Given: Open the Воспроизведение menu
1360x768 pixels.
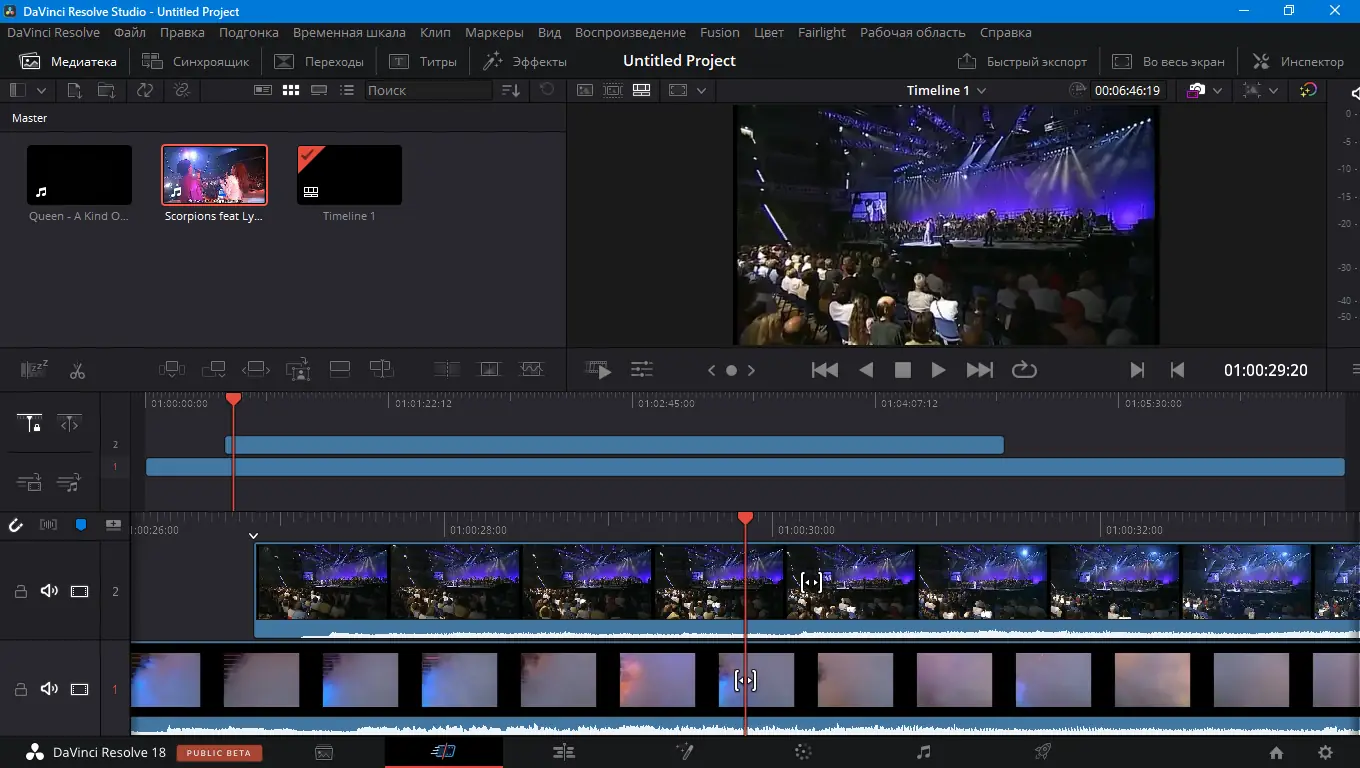Looking at the screenshot, I should tap(630, 32).
